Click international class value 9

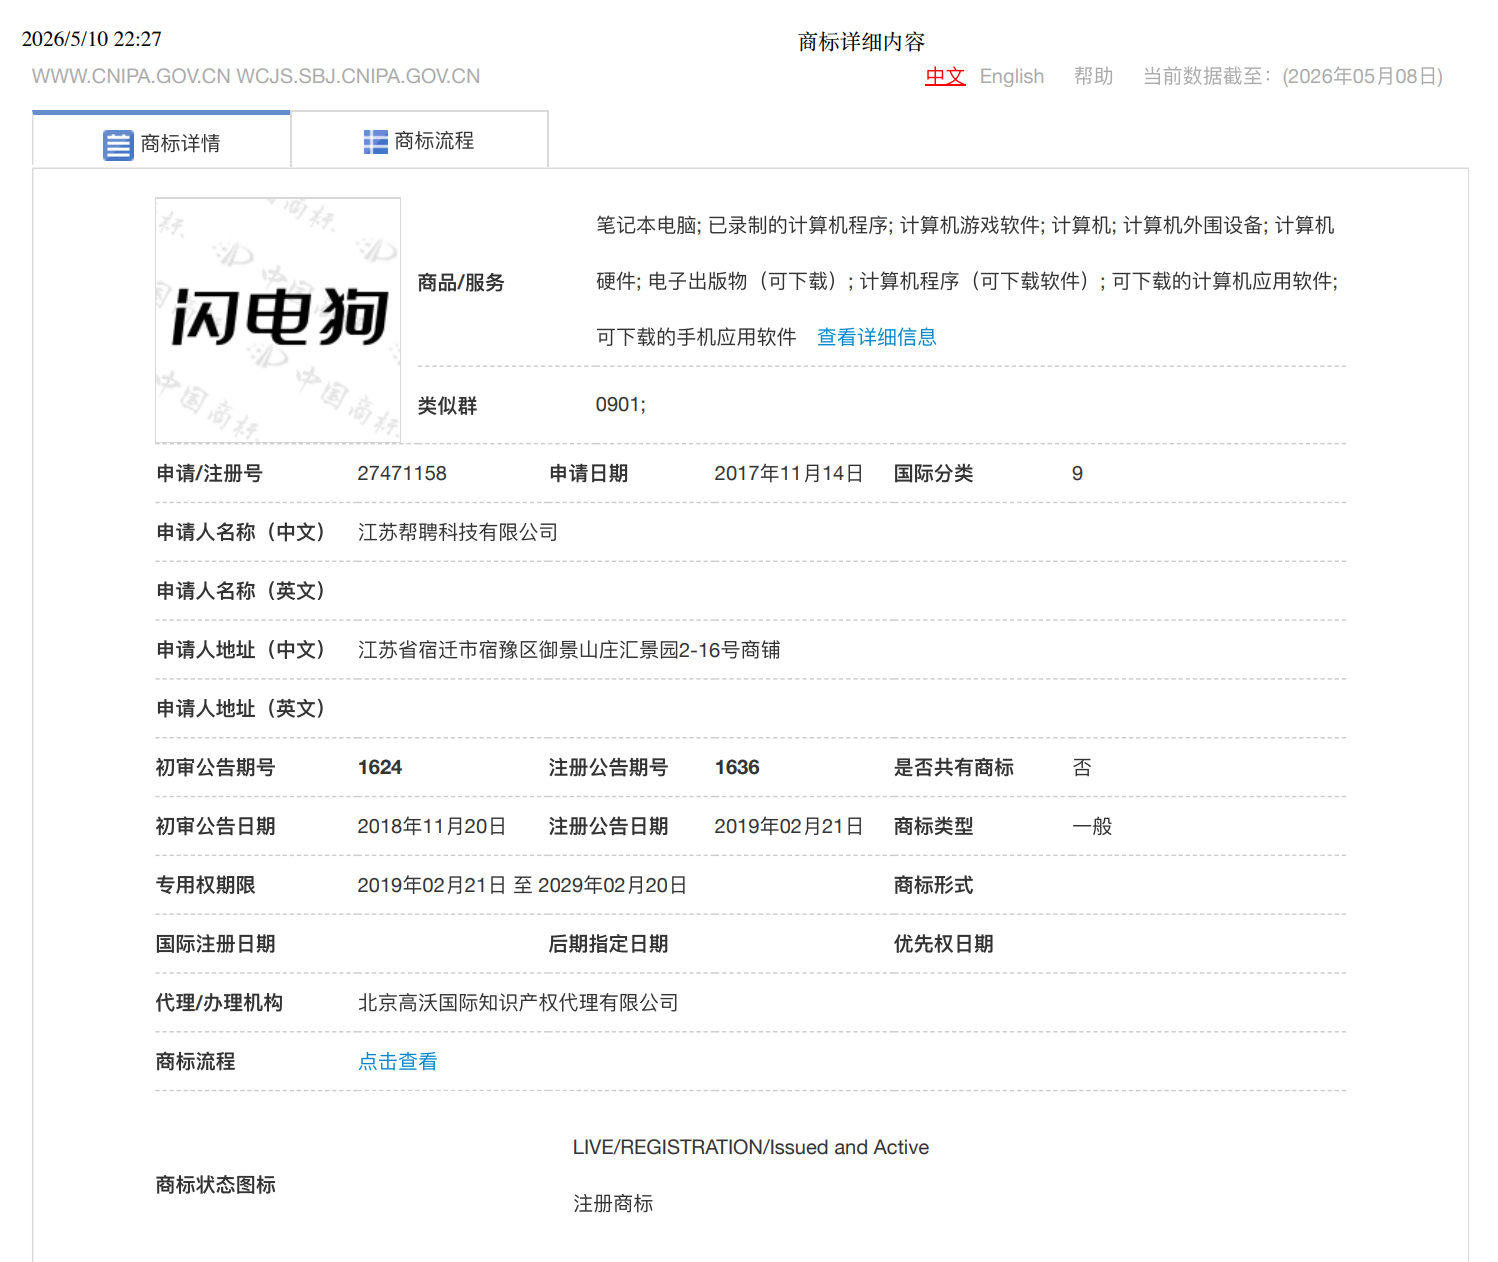click(x=1077, y=473)
